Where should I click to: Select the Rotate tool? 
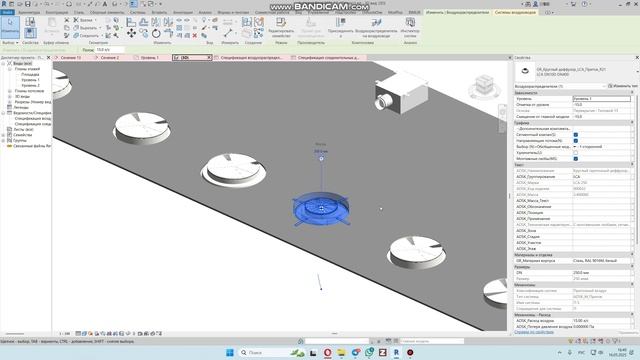coord(156,33)
